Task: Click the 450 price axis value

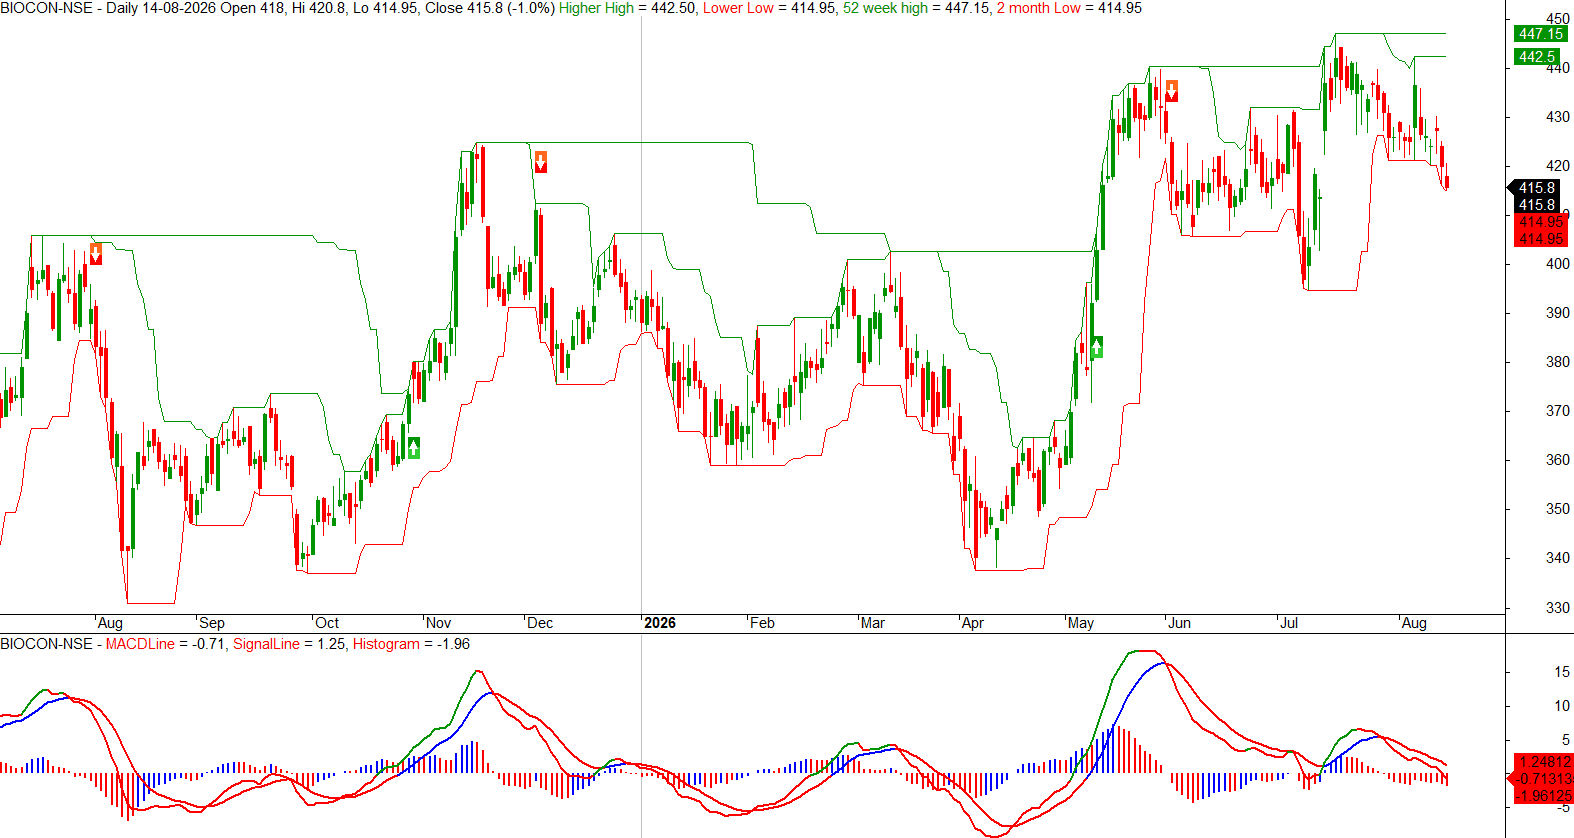Action: tap(1558, 18)
